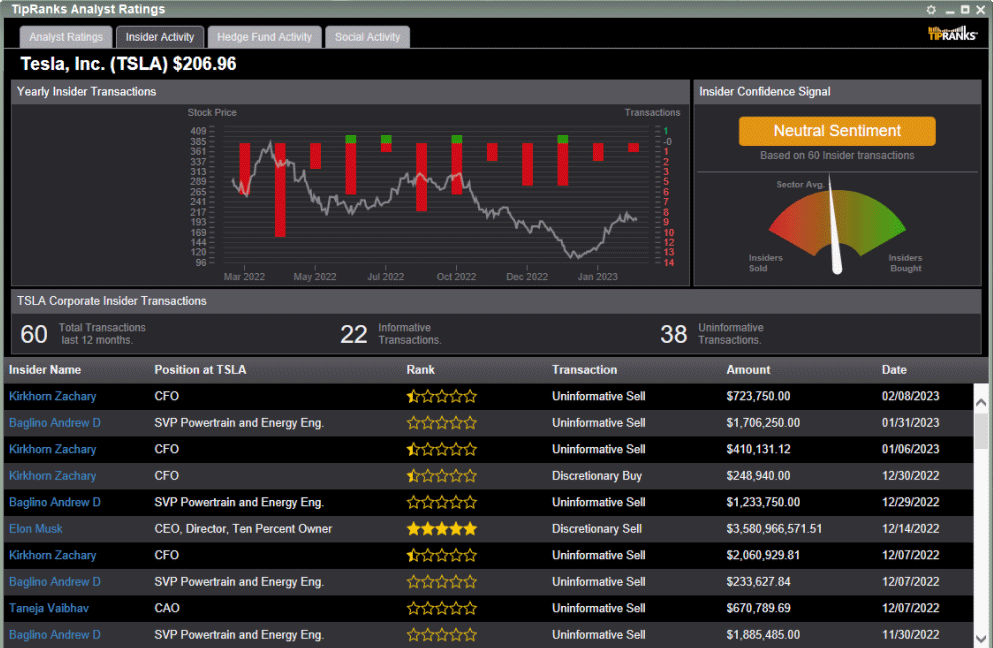
Task: Switch to the Analyst Ratings tab
Action: coord(66,37)
